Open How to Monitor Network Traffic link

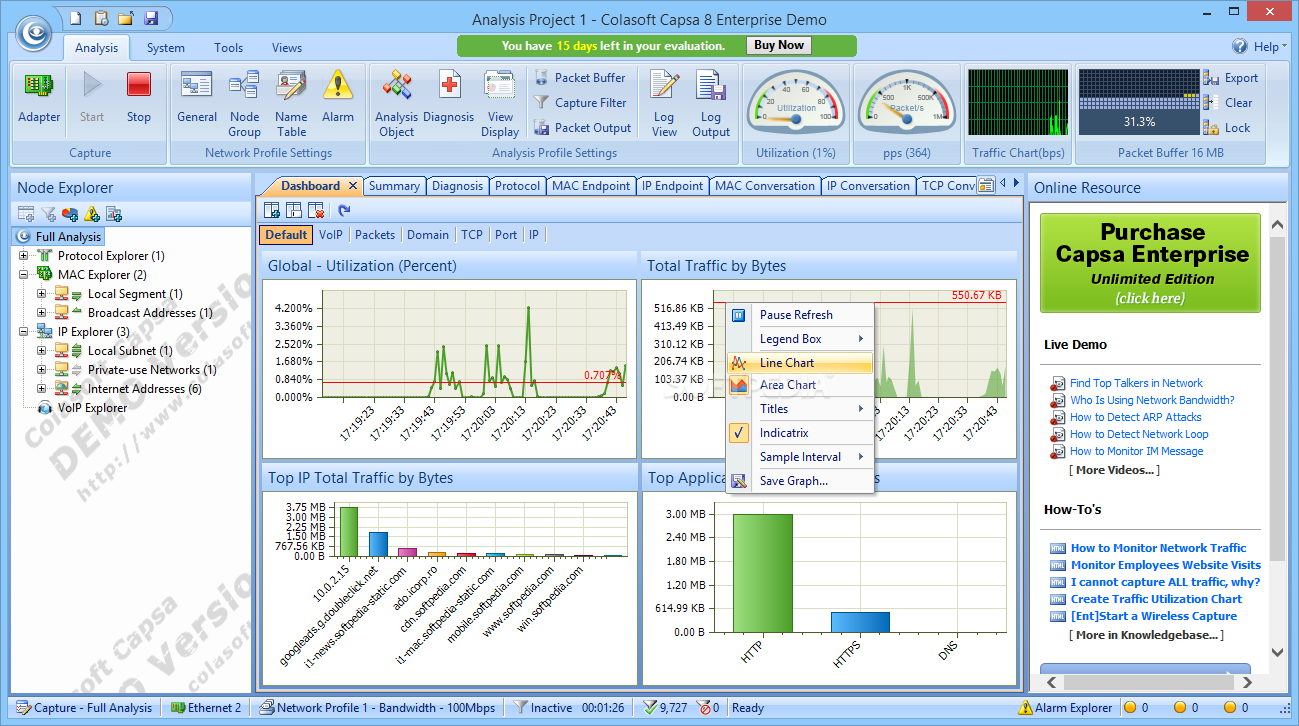[1158, 548]
